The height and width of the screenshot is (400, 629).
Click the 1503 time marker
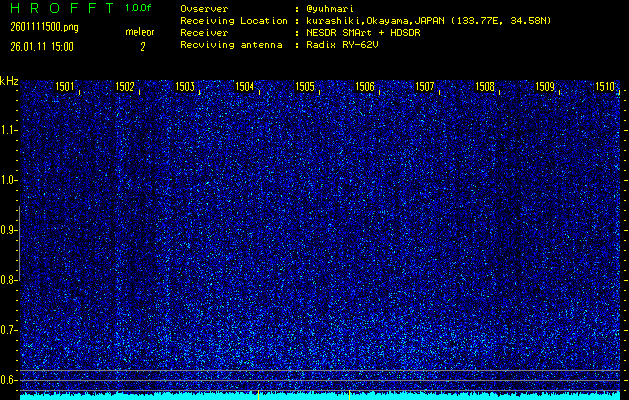tap(185, 87)
